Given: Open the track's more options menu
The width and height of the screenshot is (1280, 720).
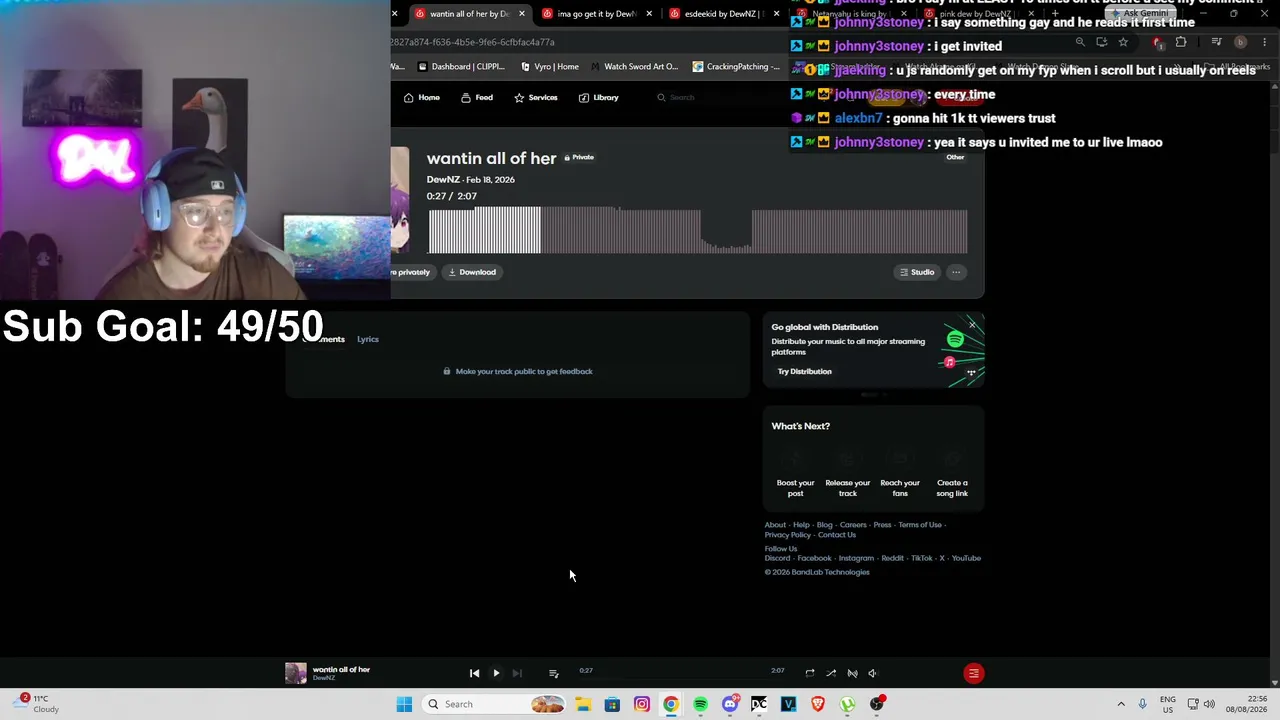Looking at the screenshot, I should [956, 272].
